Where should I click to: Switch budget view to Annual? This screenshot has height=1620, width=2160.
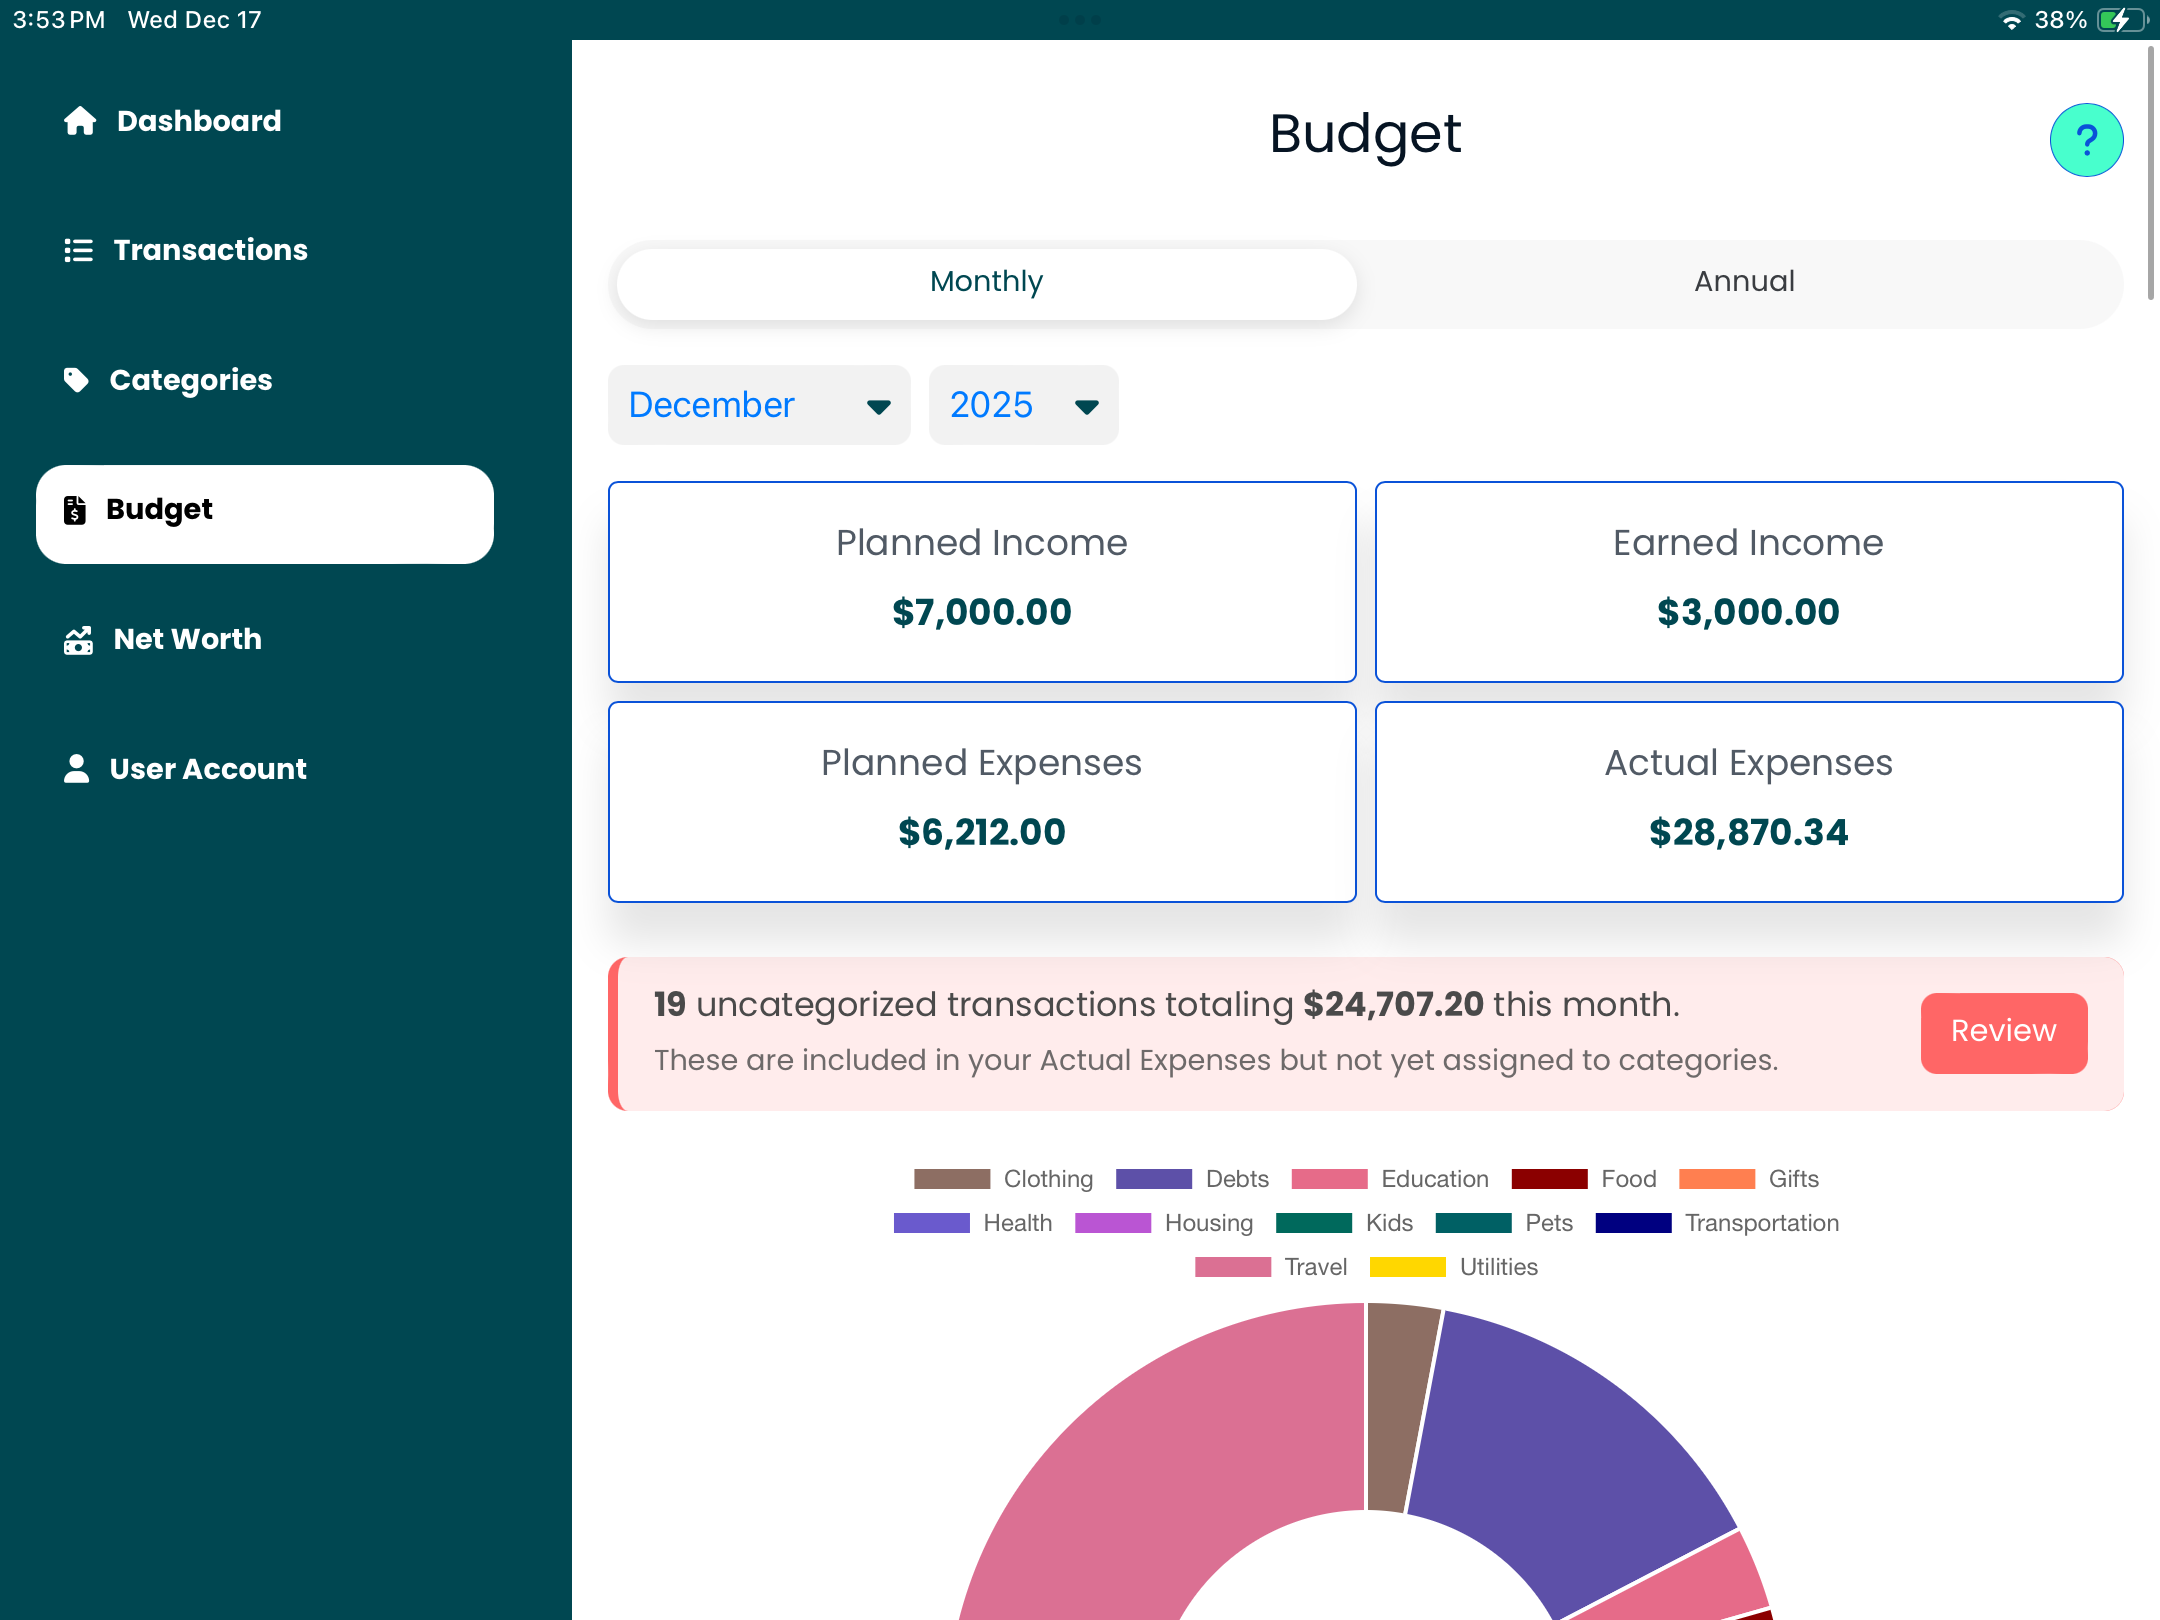1743,282
